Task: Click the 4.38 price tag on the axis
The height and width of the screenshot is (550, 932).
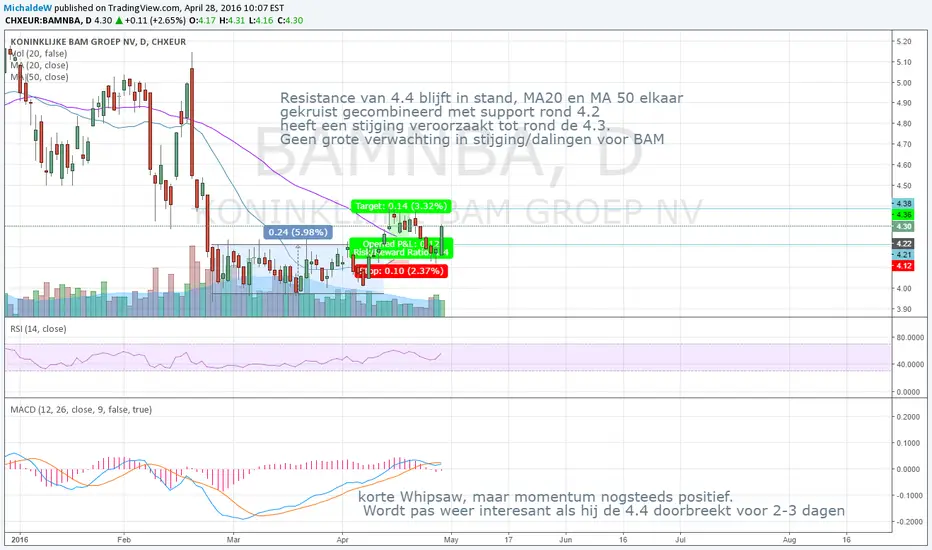Action: tap(903, 204)
